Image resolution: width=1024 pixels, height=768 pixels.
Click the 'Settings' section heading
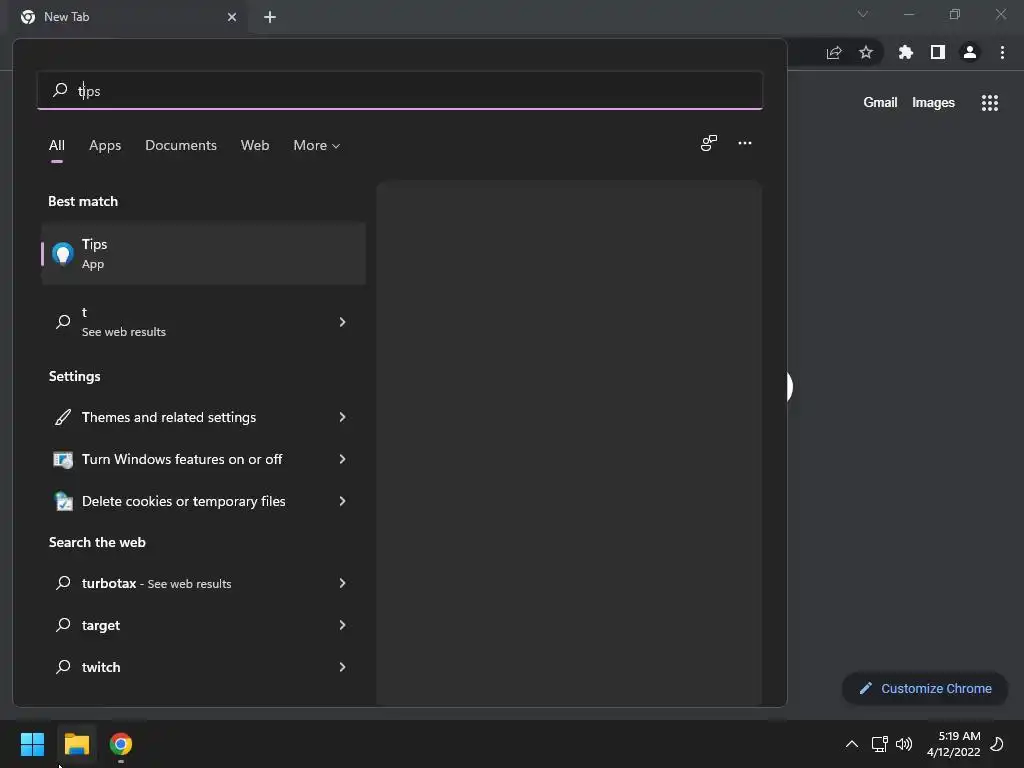pos(74,376)
